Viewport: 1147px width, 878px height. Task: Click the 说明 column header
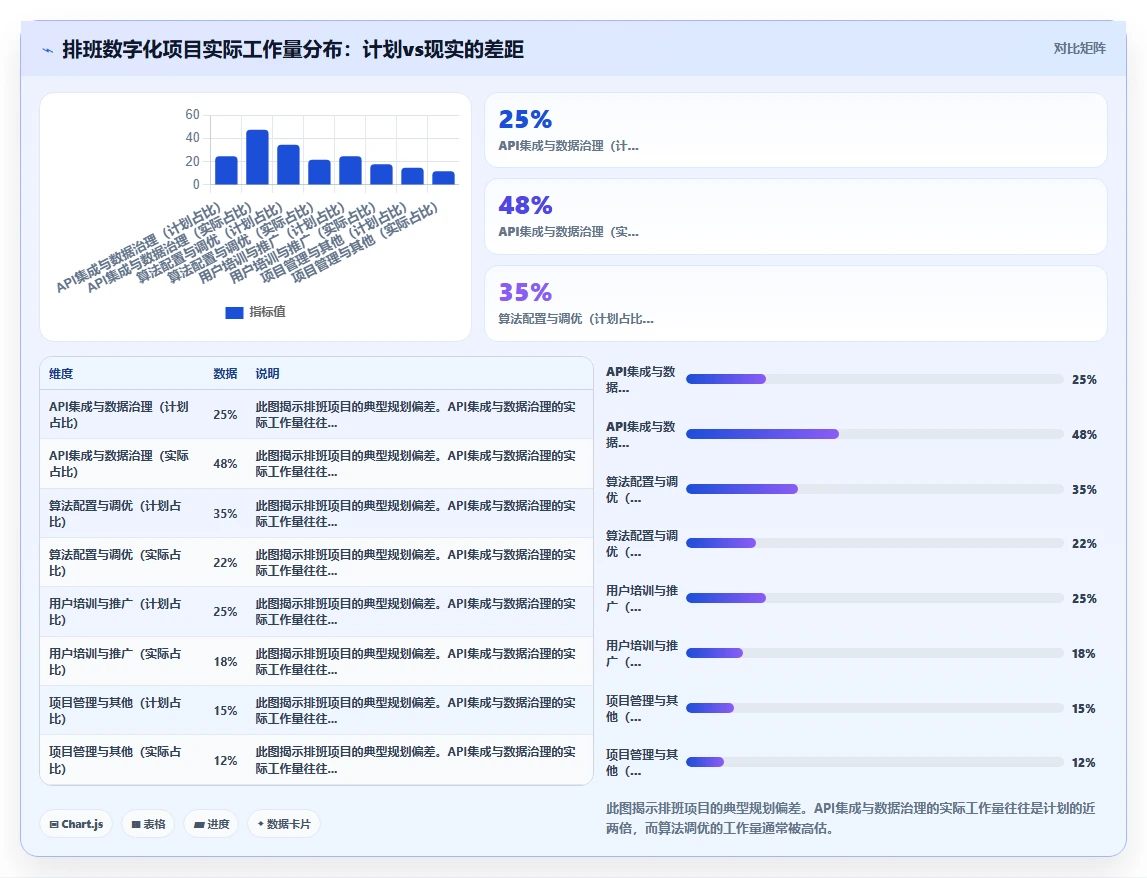(x=267, y=373)
